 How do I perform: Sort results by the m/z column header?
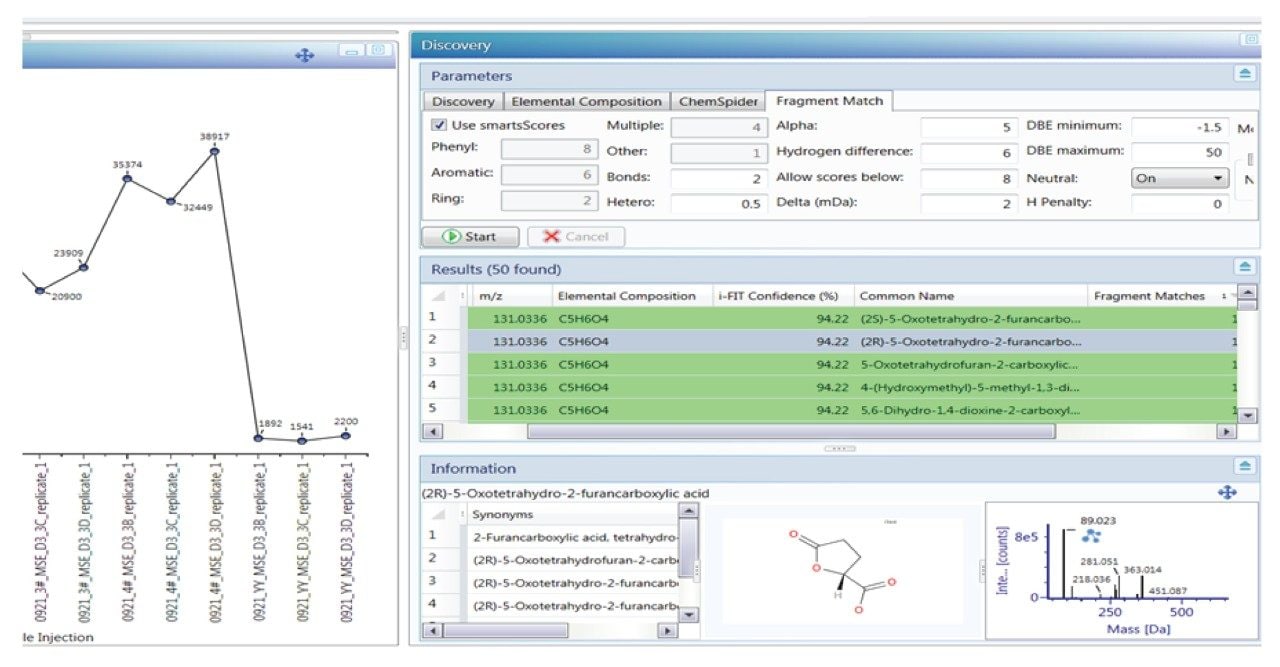[510, 296]
